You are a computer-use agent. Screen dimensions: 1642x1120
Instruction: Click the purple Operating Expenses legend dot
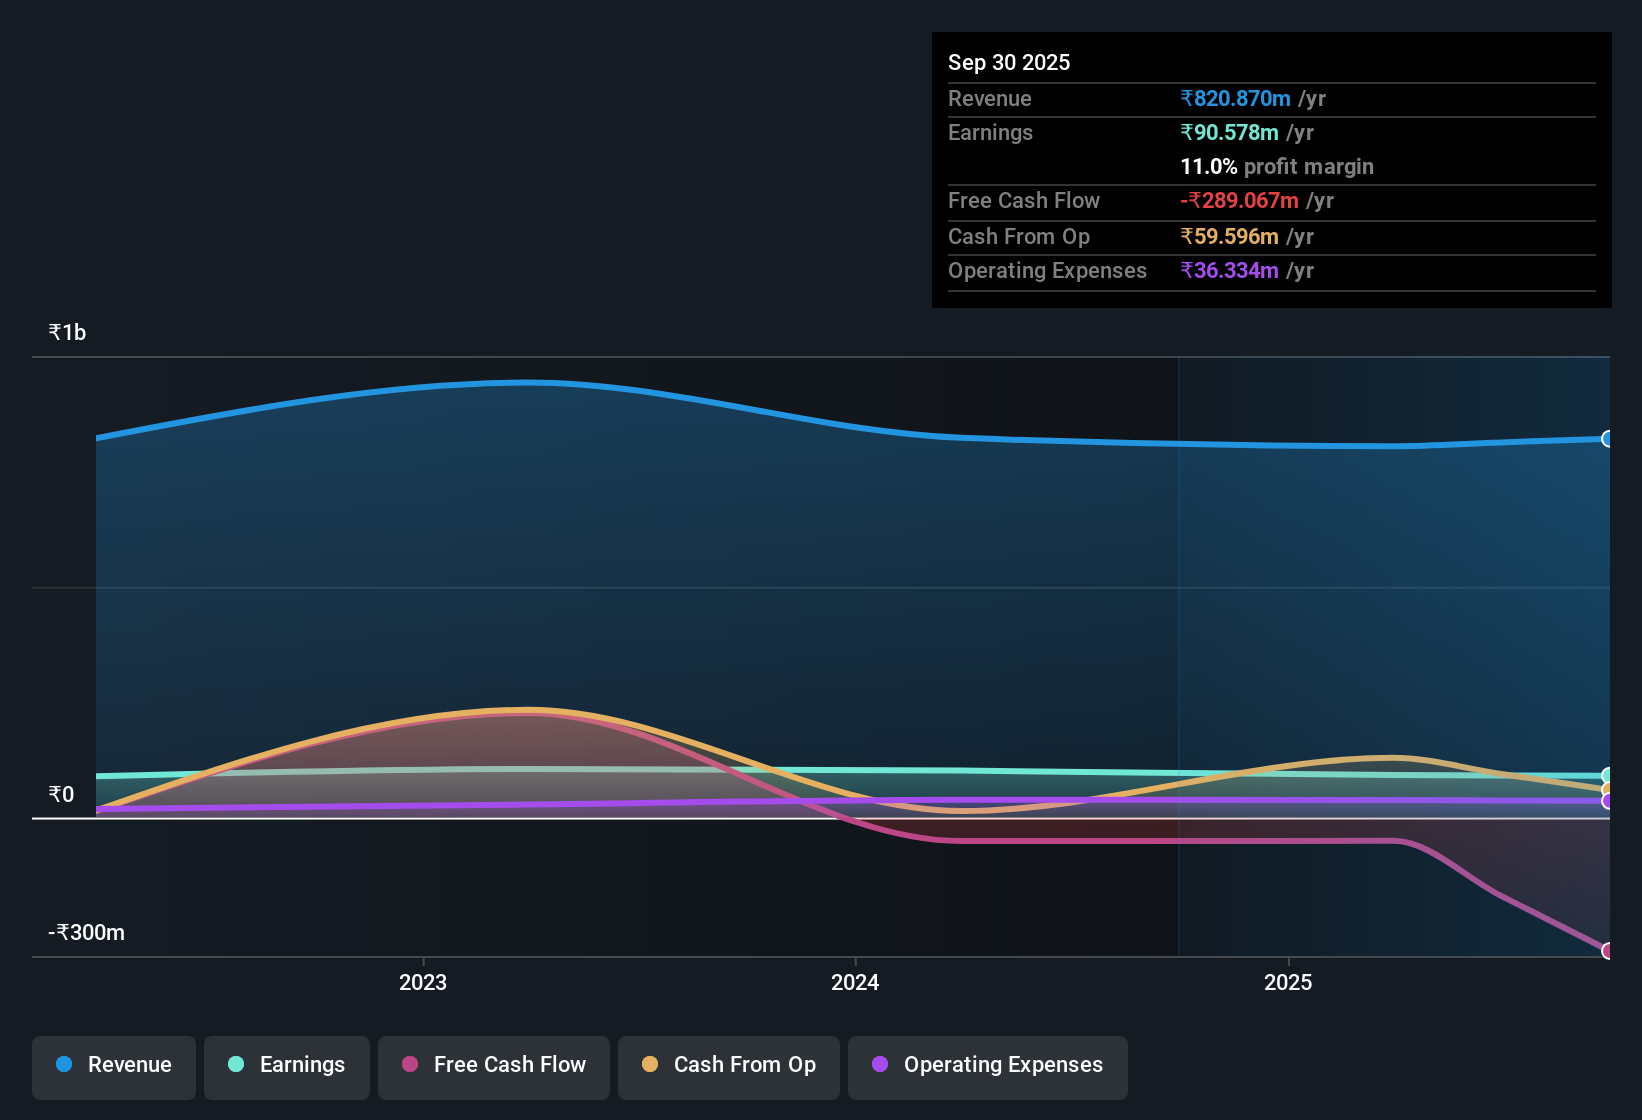pyautogui.click(x=880, y=1064)
